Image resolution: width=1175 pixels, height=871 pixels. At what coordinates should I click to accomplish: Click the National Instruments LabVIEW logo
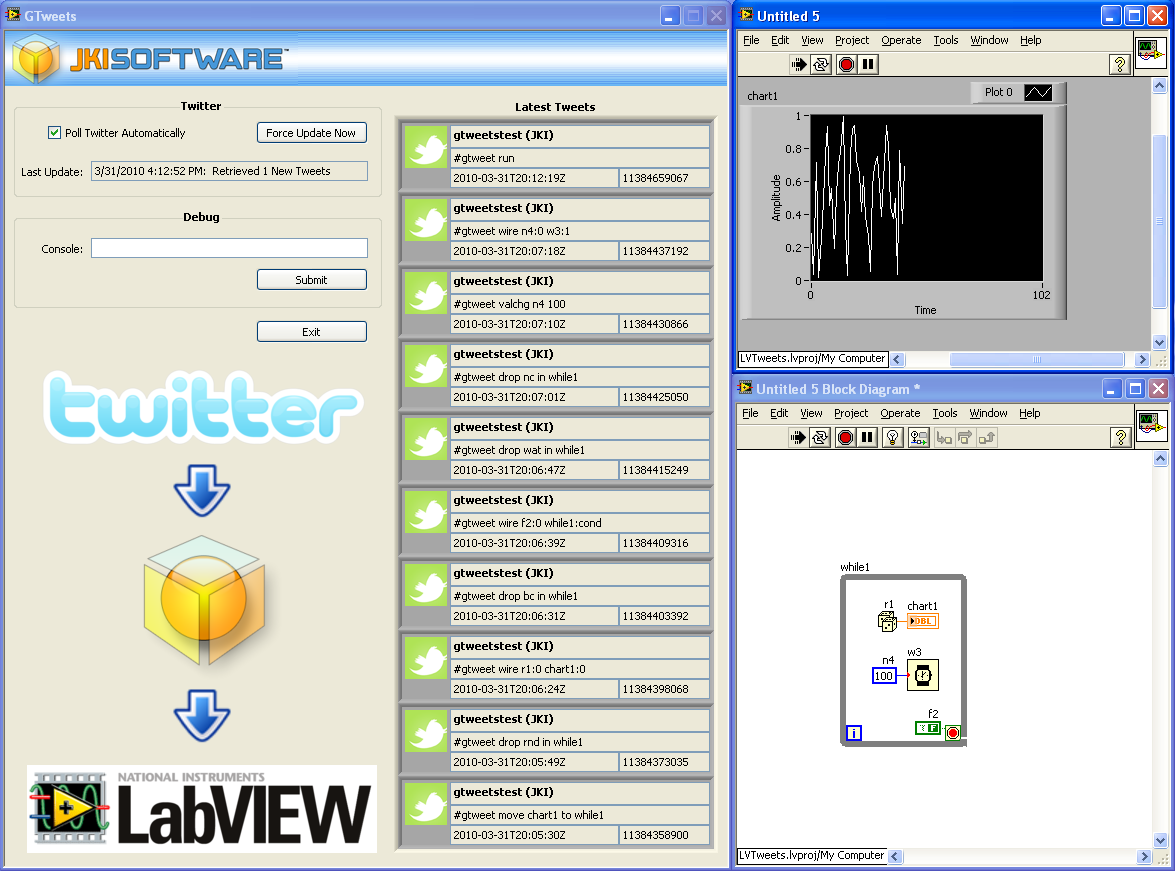click(x=202, y=809)
